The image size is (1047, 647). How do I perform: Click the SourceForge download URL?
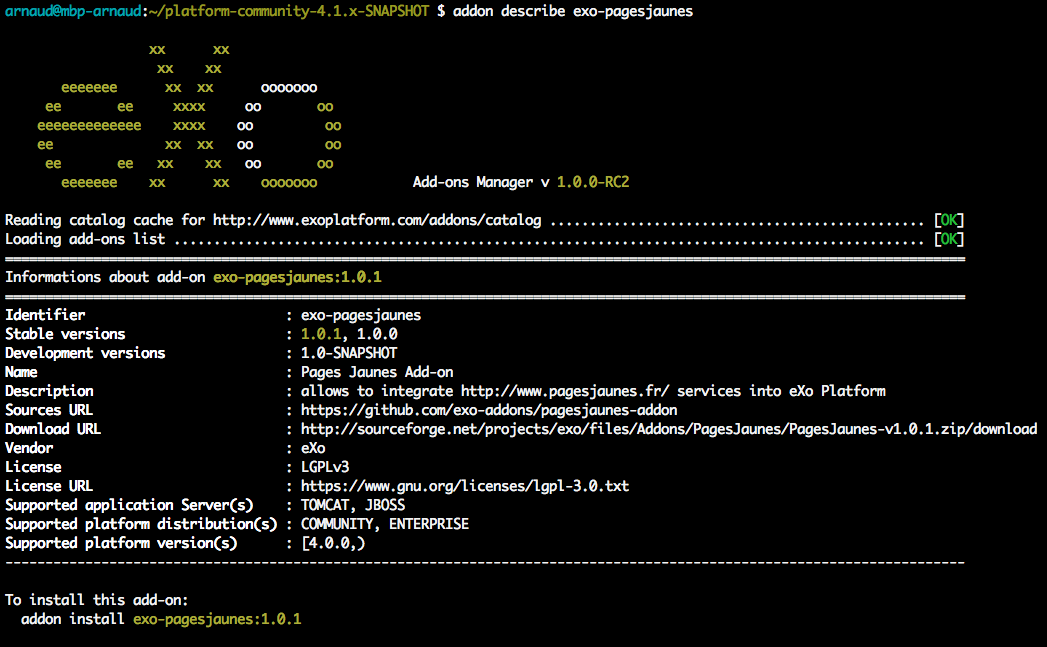(x=669, y=429)
